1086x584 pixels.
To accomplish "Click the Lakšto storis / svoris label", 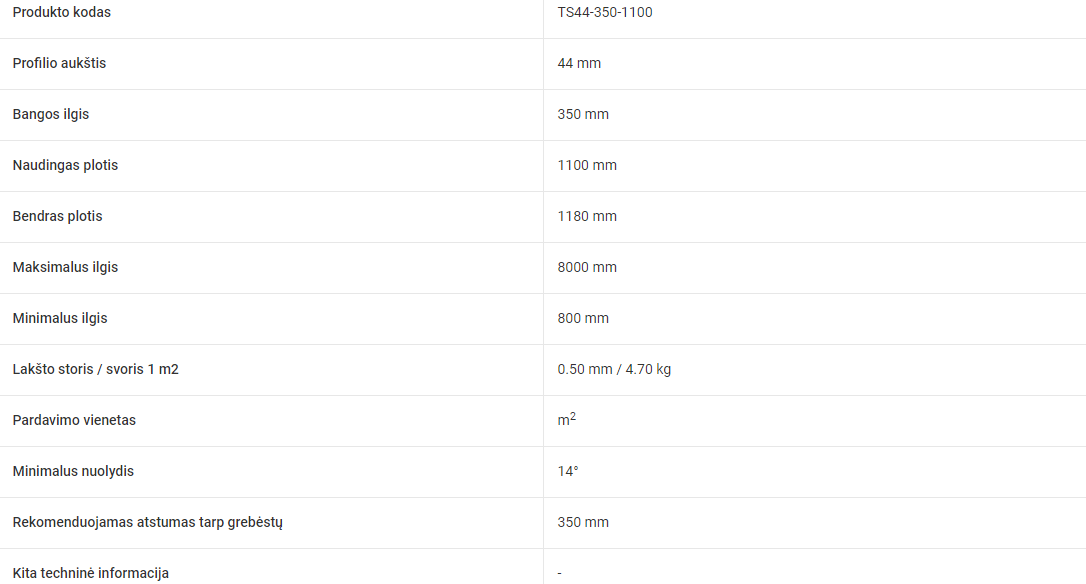I will (x=96, y=369).
